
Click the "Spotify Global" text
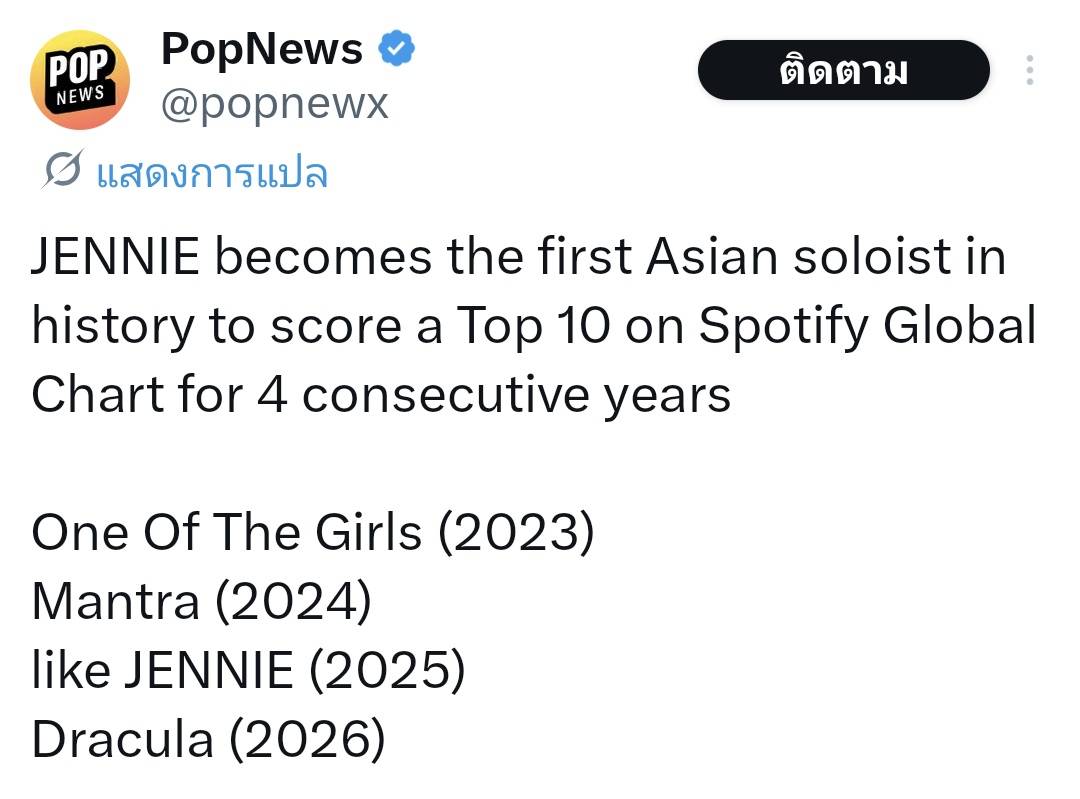tap(866, 327)
